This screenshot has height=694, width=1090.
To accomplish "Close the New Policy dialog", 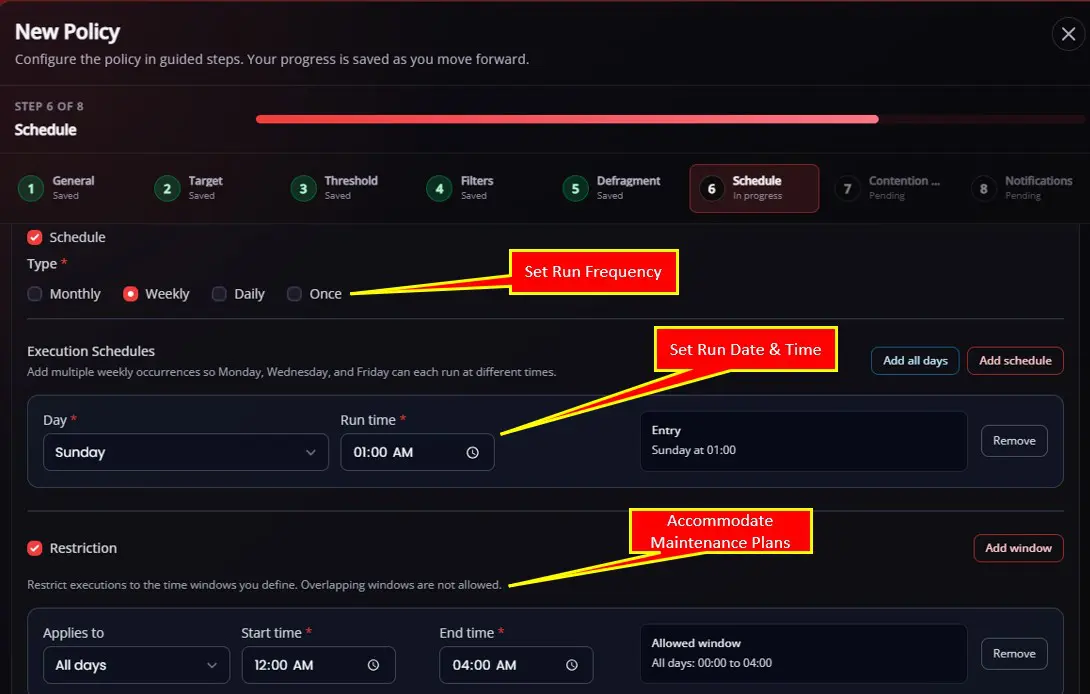I will coord(1068,33).
